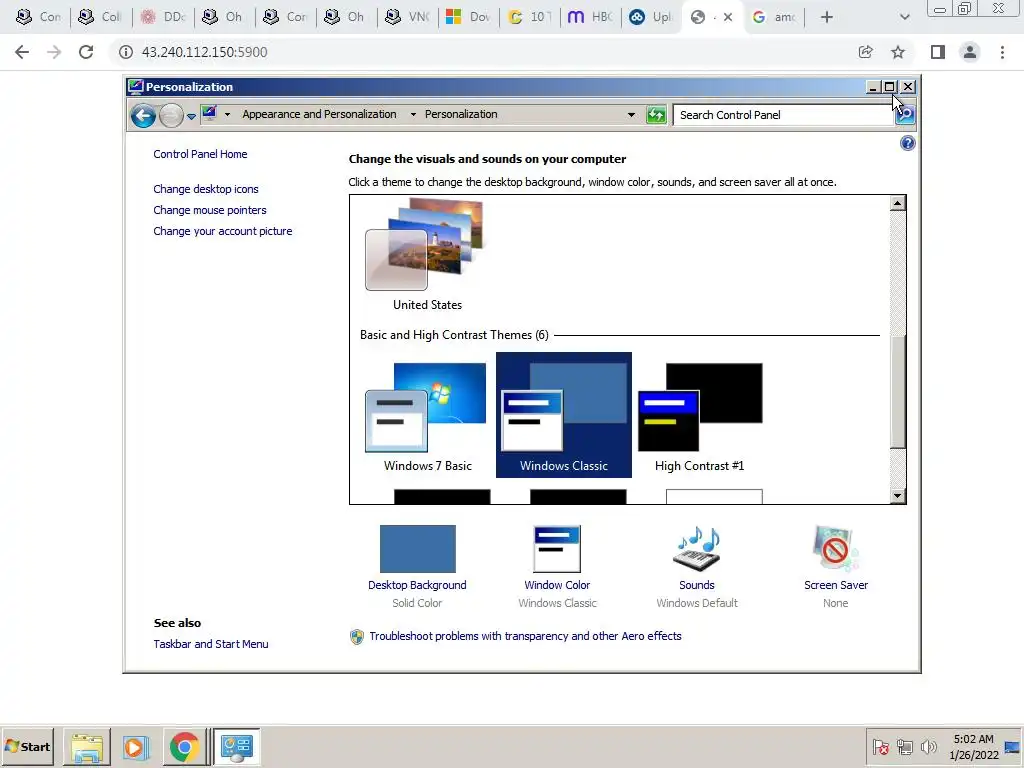Screen dimensions: 1024x768
Task: Open the blue Help icon
Action: point(907,143)
